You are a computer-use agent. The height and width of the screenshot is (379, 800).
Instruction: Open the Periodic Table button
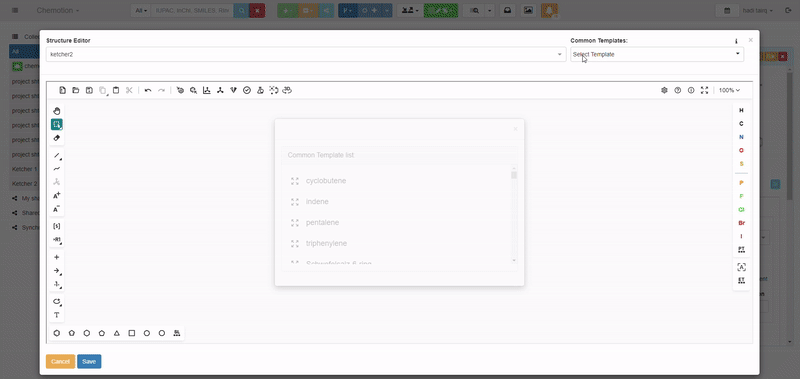pyautogui.click(x=741, y=249)
